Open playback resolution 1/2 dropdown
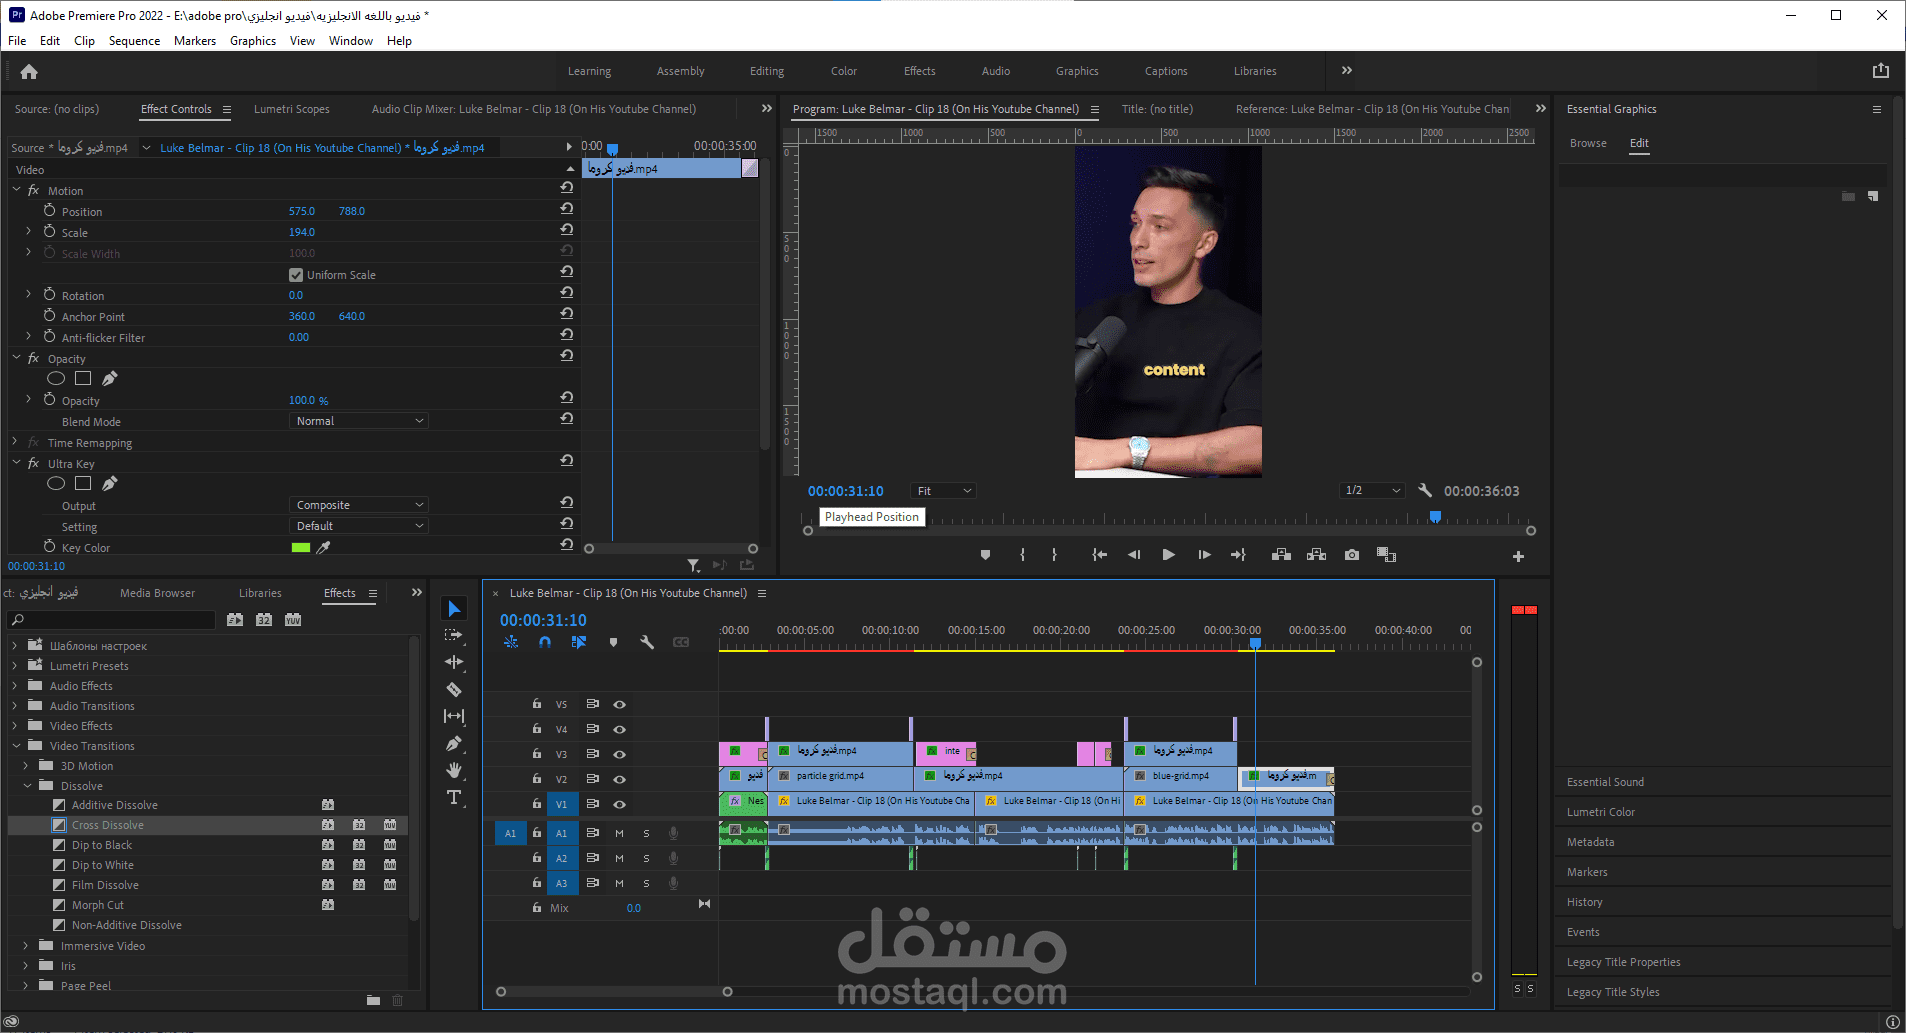 point(1371,490)
